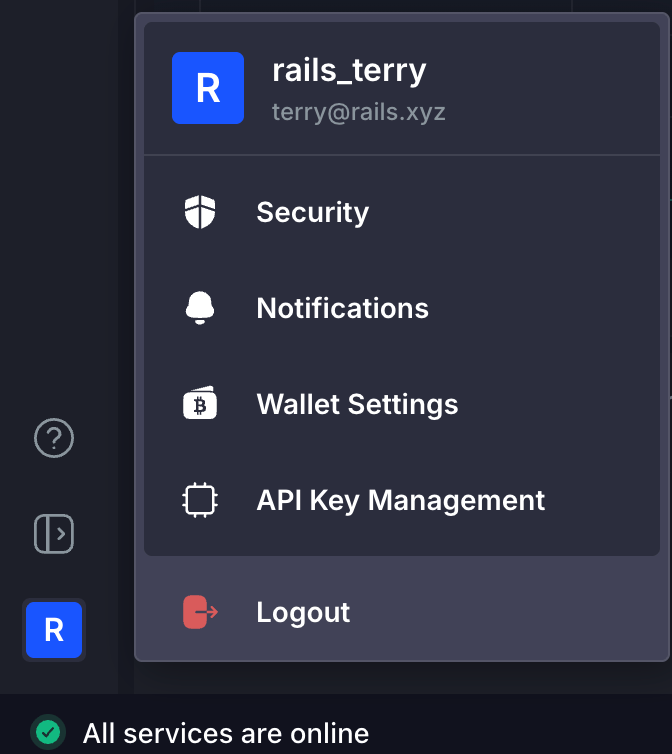Screen dimensions: 672x754
Task: Expand the sidebar with the panel icon
Action: point(54,534)
